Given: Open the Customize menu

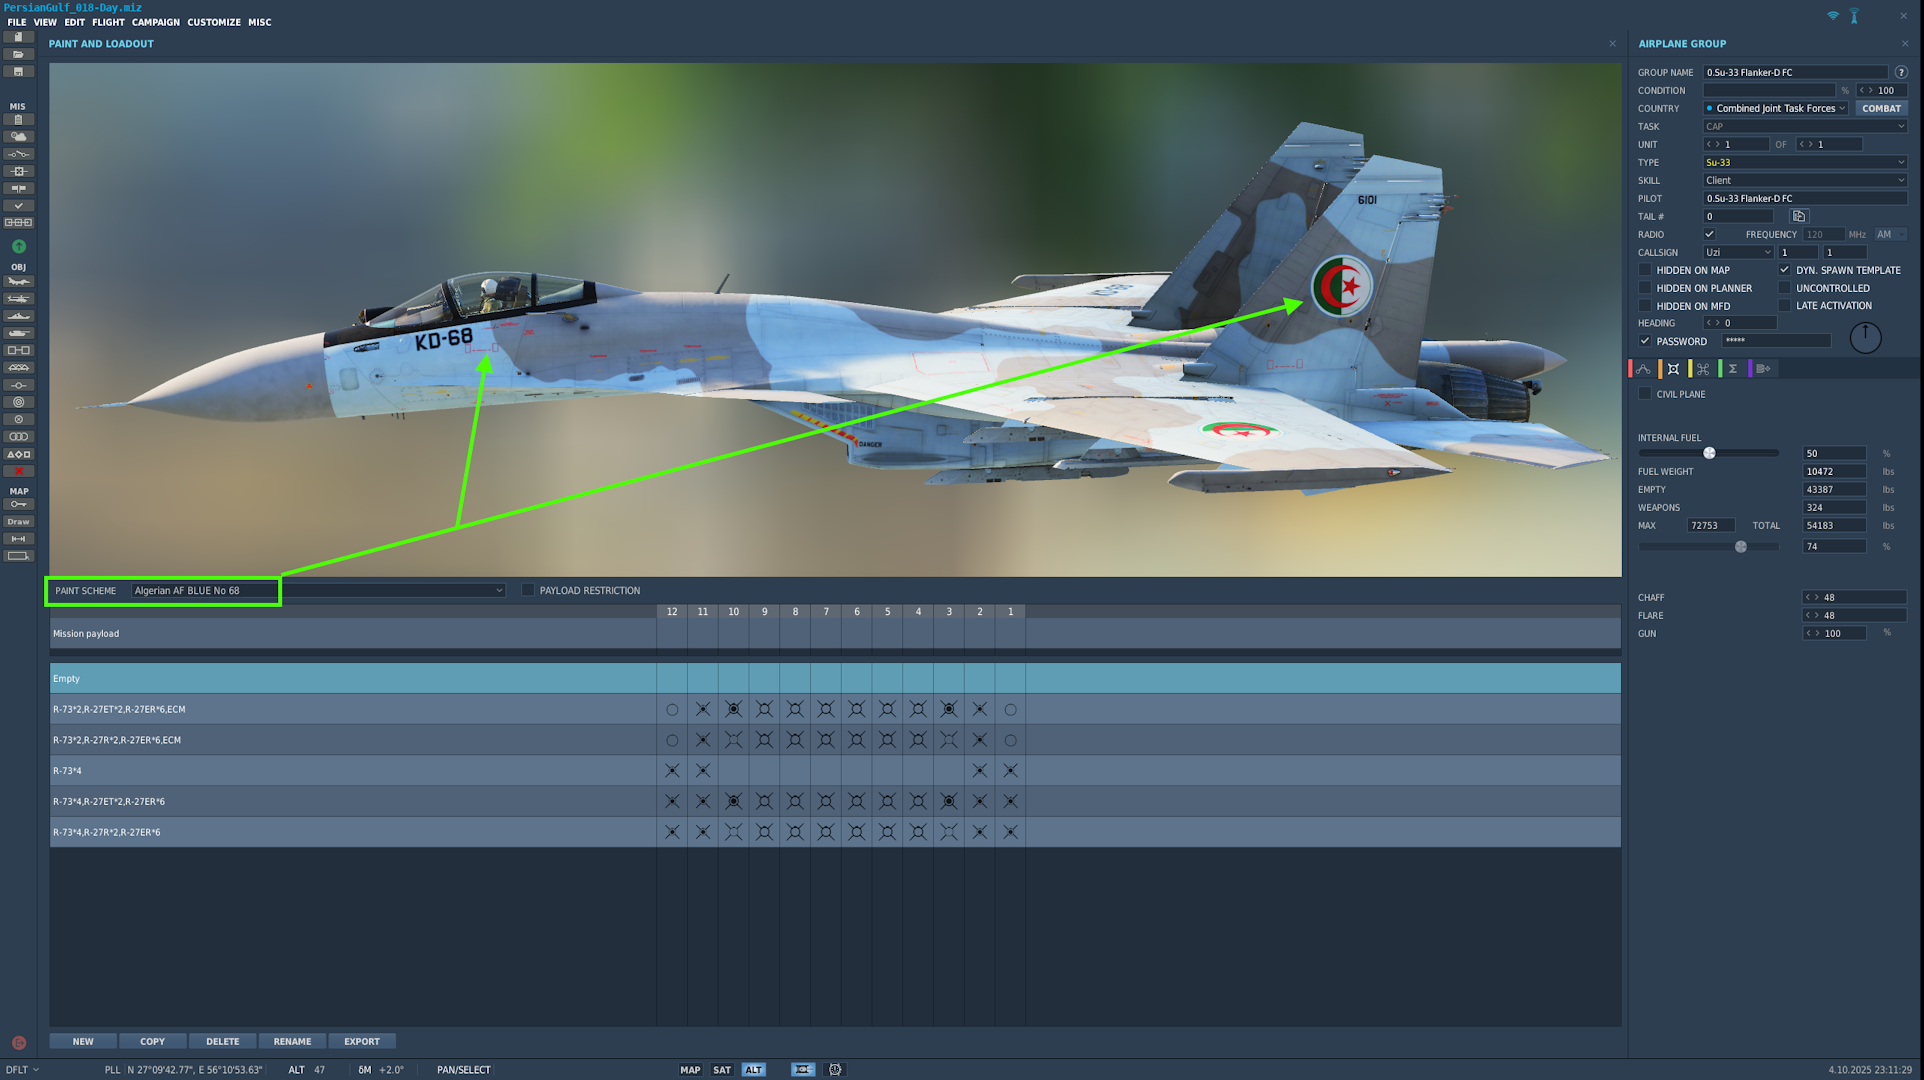Looking at the screenshot, I should pos(213,22).
